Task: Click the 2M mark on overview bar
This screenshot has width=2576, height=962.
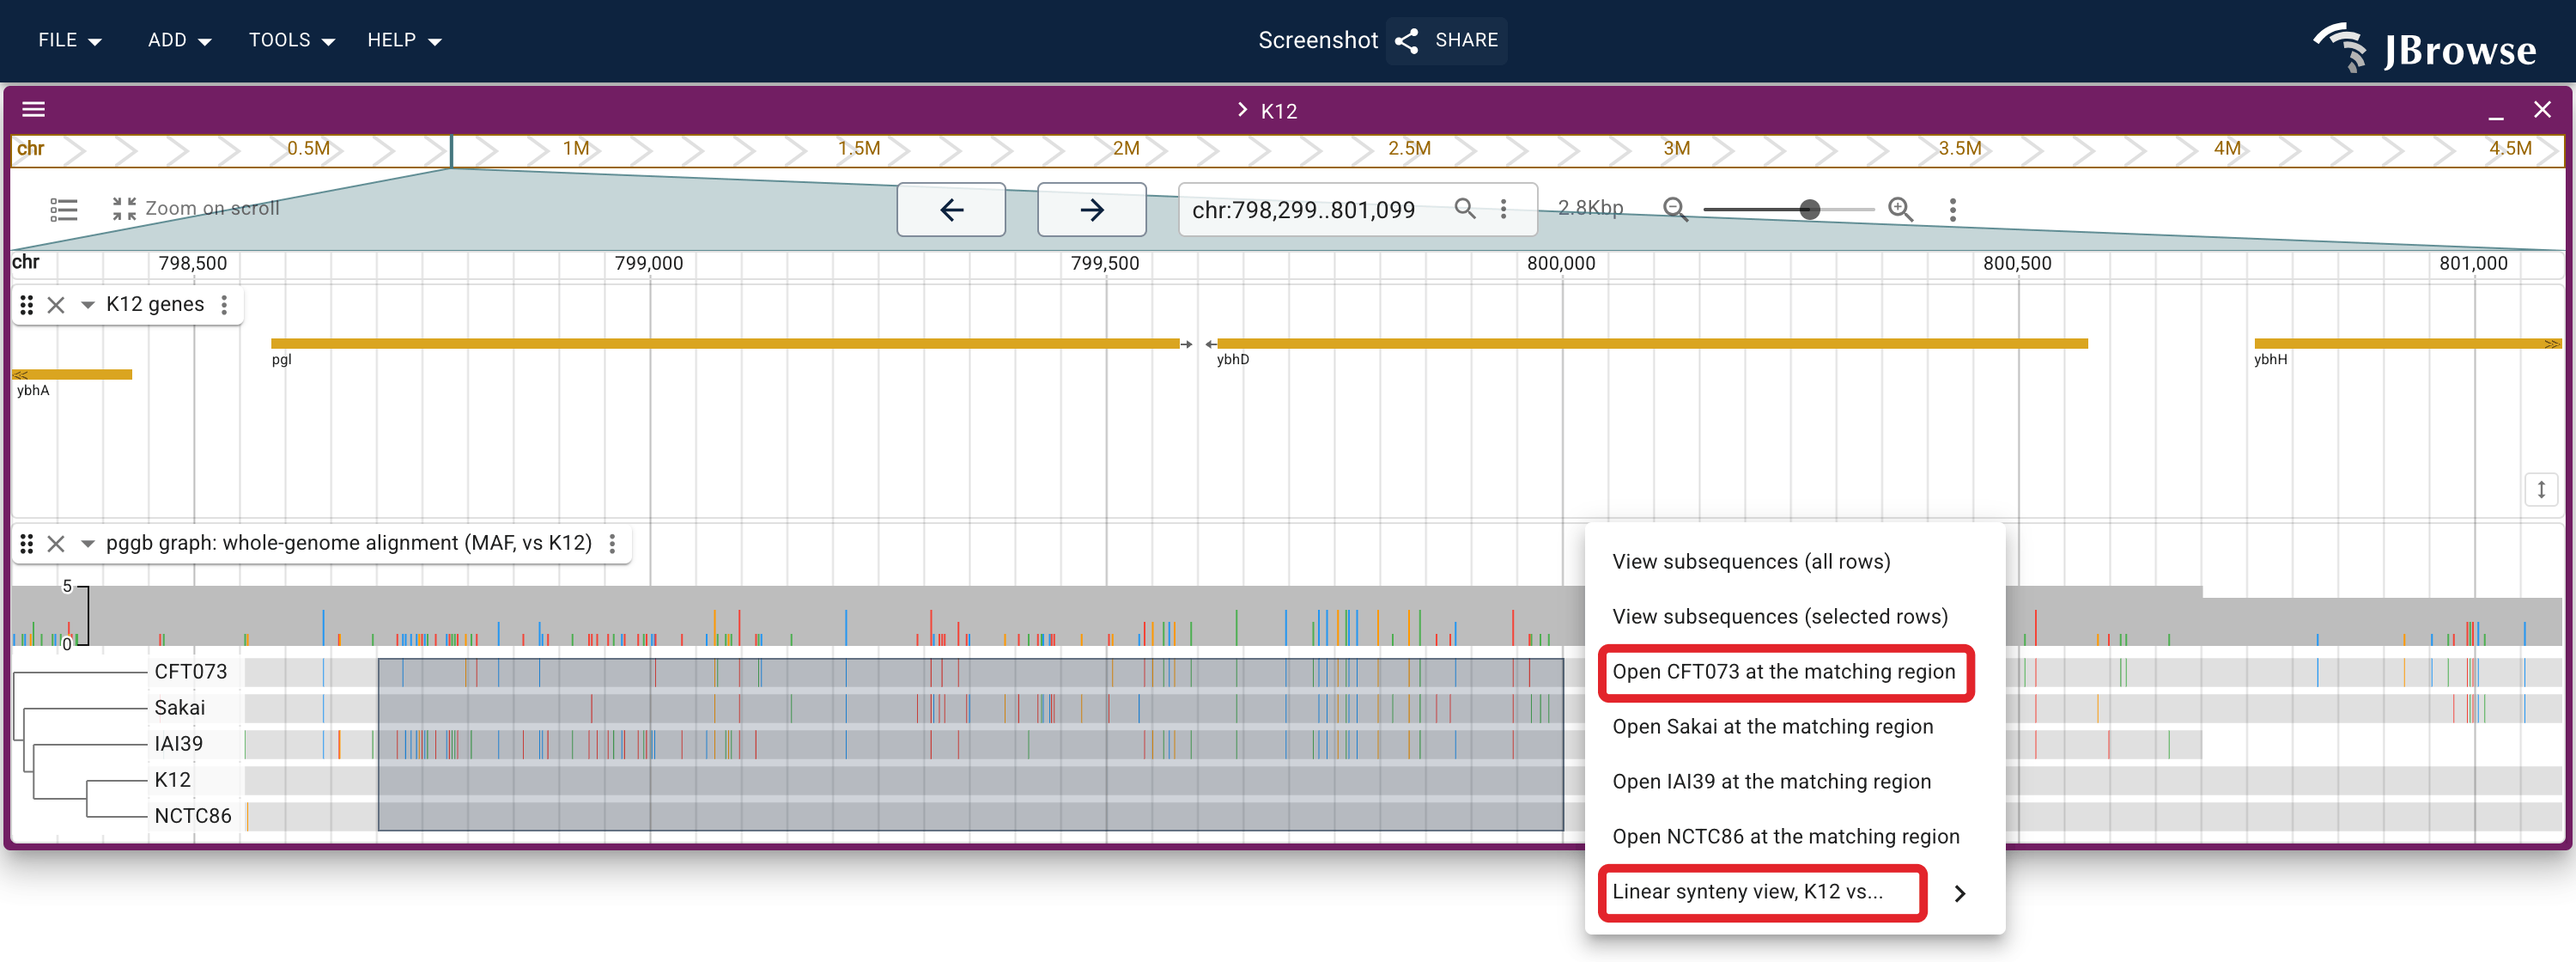Action: coord(1126,148)
